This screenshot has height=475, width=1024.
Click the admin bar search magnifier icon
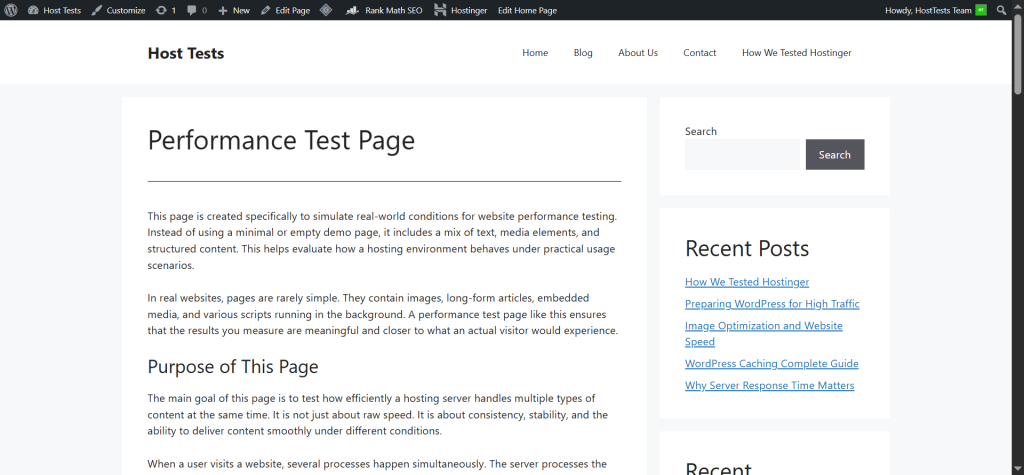point(1002,10)
